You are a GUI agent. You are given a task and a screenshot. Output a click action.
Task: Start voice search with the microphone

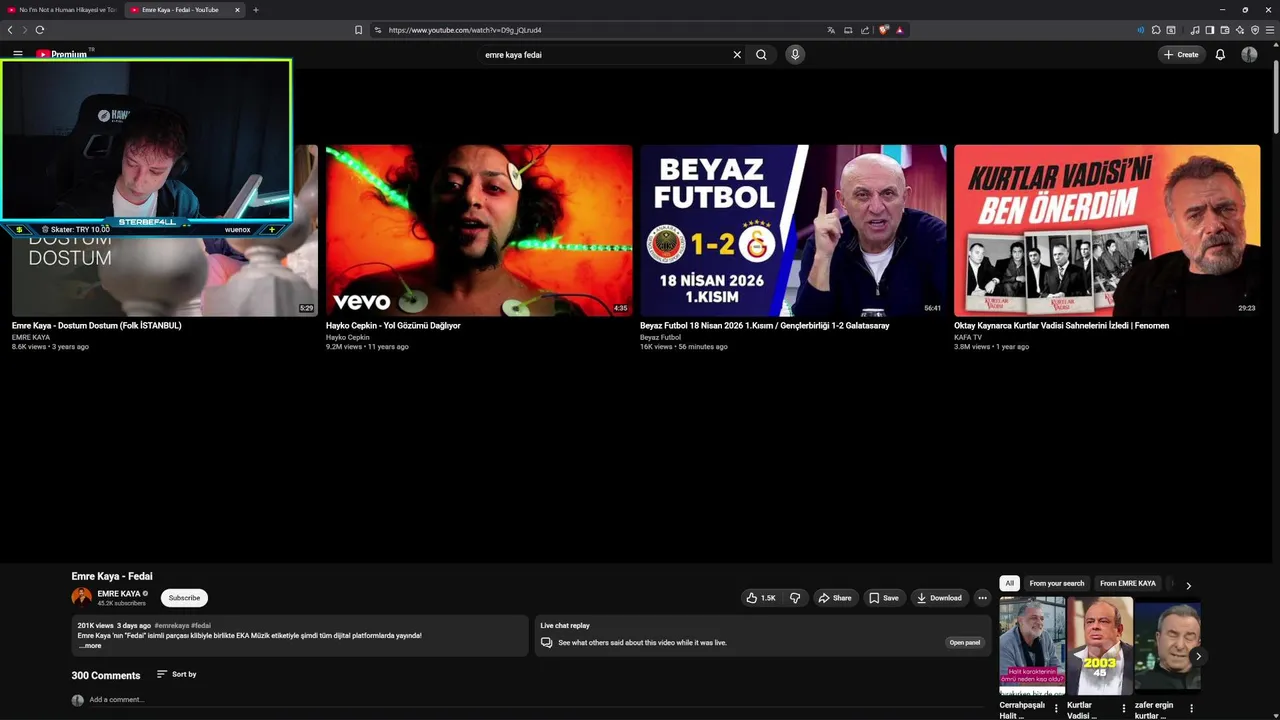pyautogui.click(x=795, y=55)
